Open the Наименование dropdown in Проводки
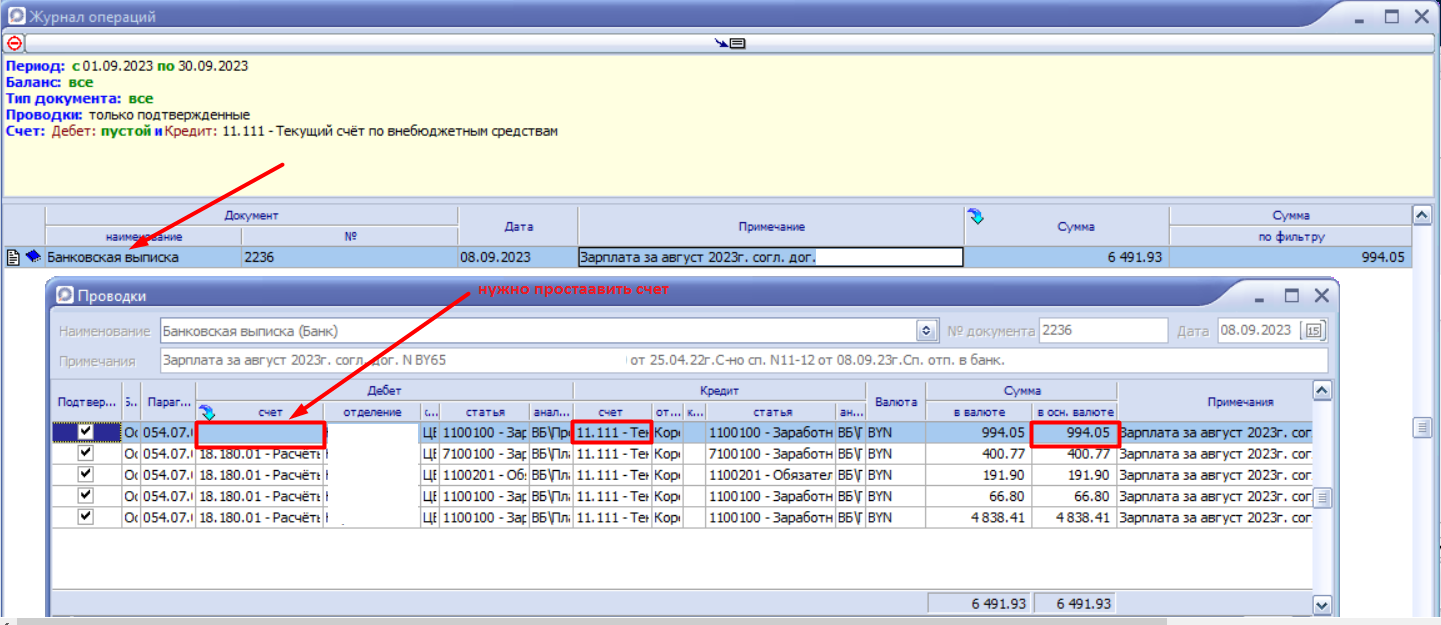This screenshot has width=1441, height=625. tap(925, 331)
